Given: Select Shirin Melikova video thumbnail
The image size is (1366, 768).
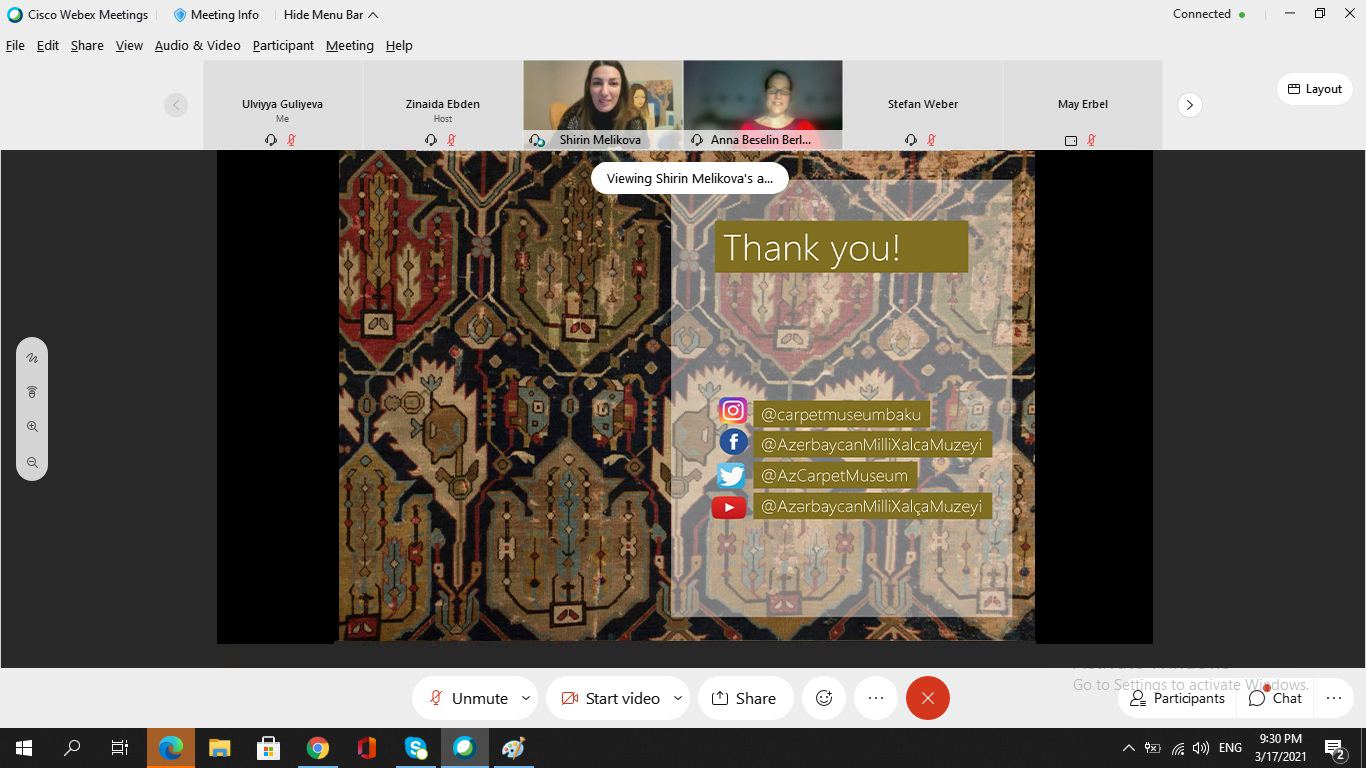Looking at the screenshot, I should coord(603,105).
